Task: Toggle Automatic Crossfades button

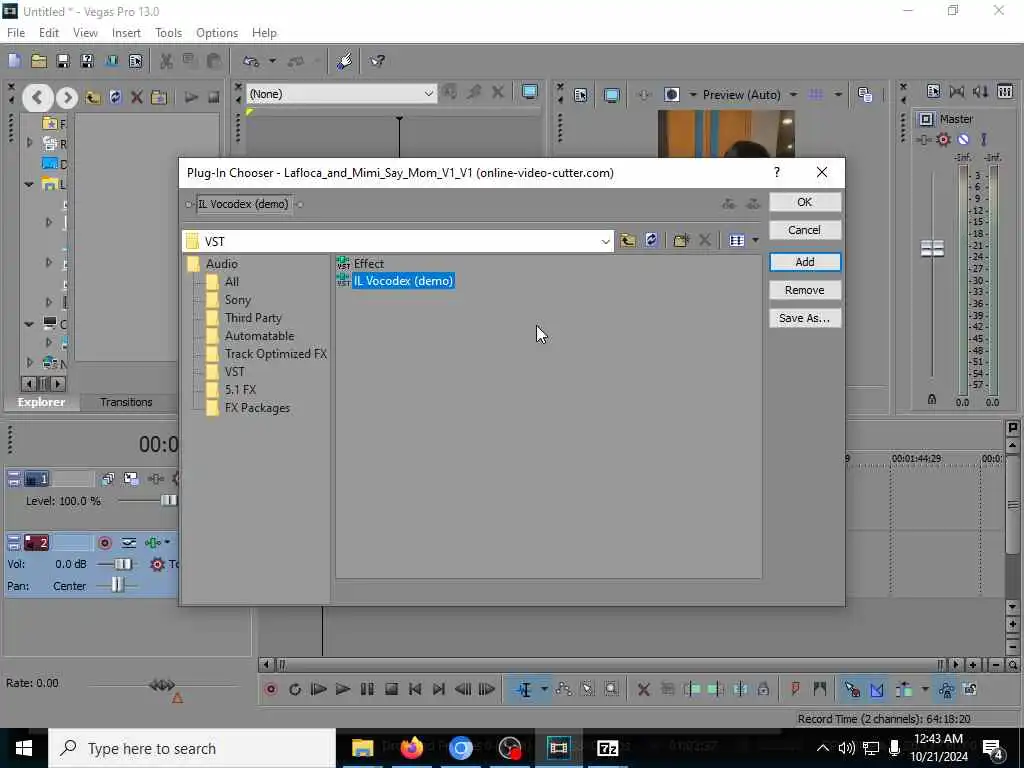Action: click(876, 689)
